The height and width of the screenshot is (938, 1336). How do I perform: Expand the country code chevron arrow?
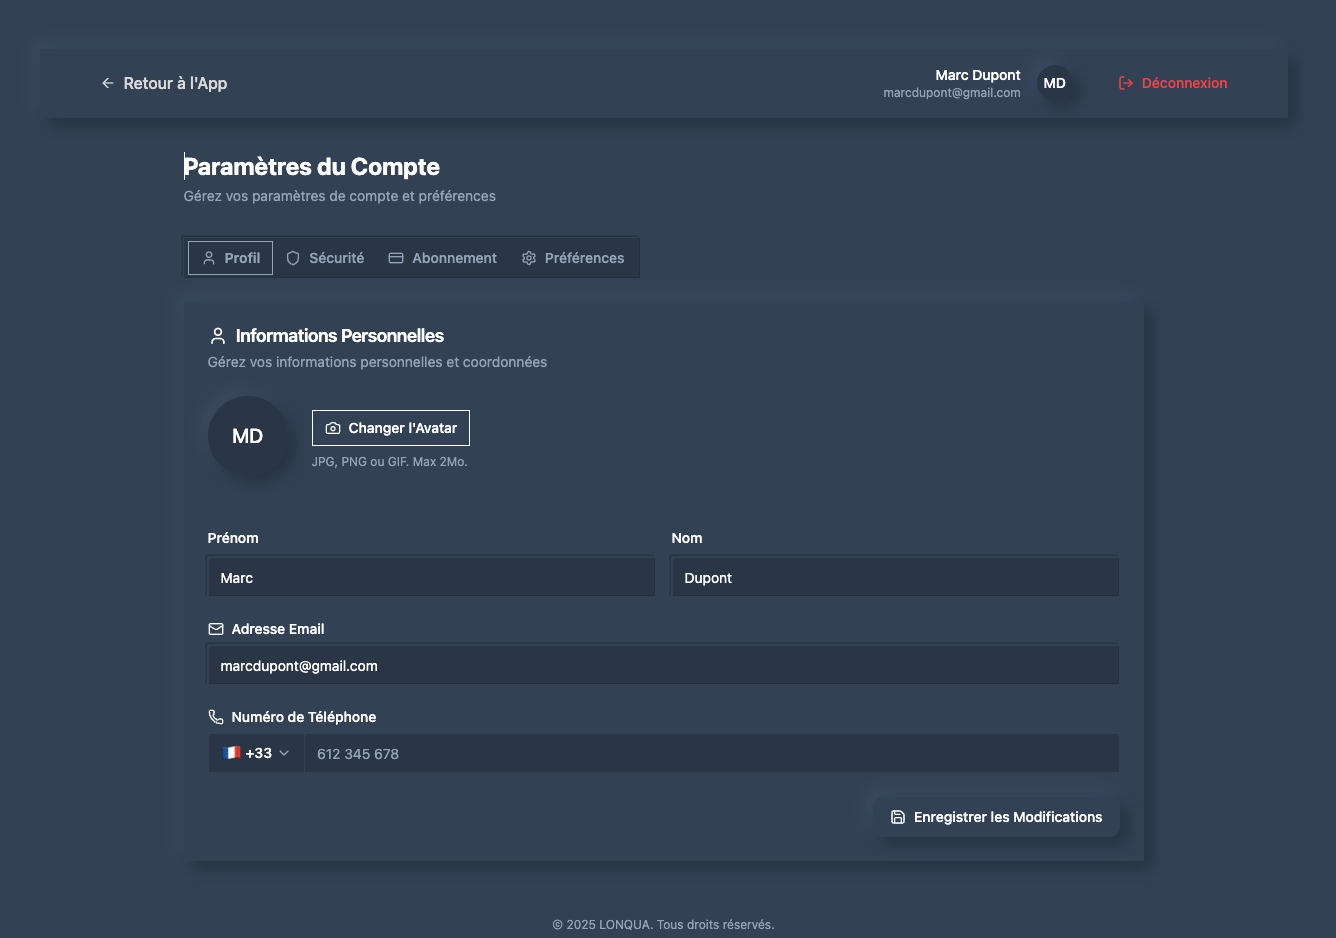[284, 753]
